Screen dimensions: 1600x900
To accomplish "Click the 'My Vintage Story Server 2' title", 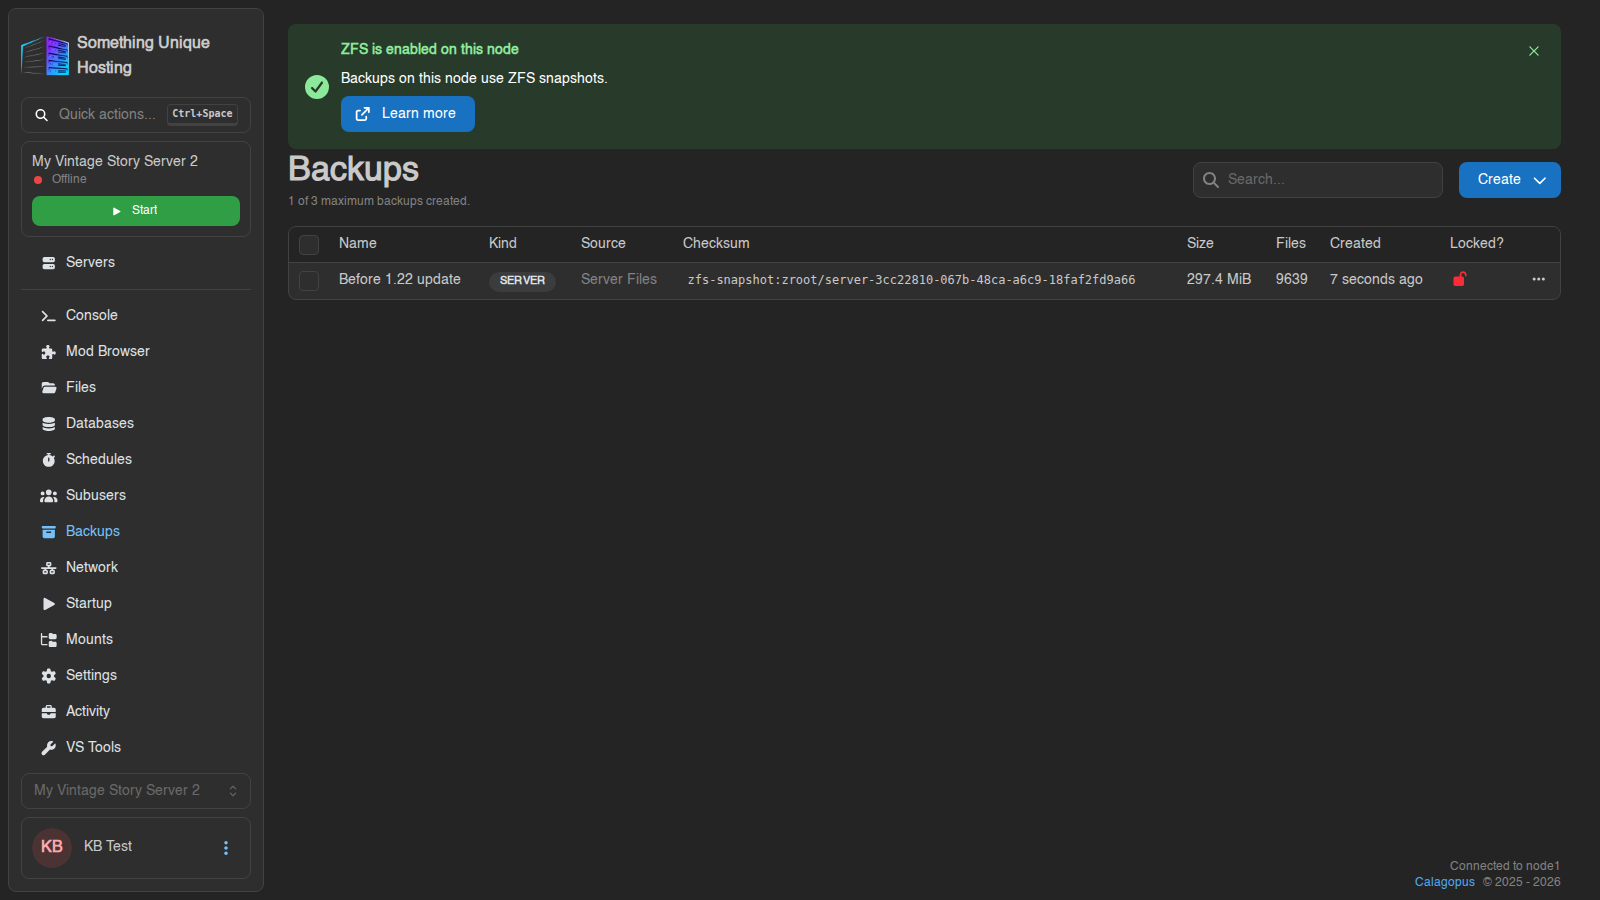I will pos(115,161).
